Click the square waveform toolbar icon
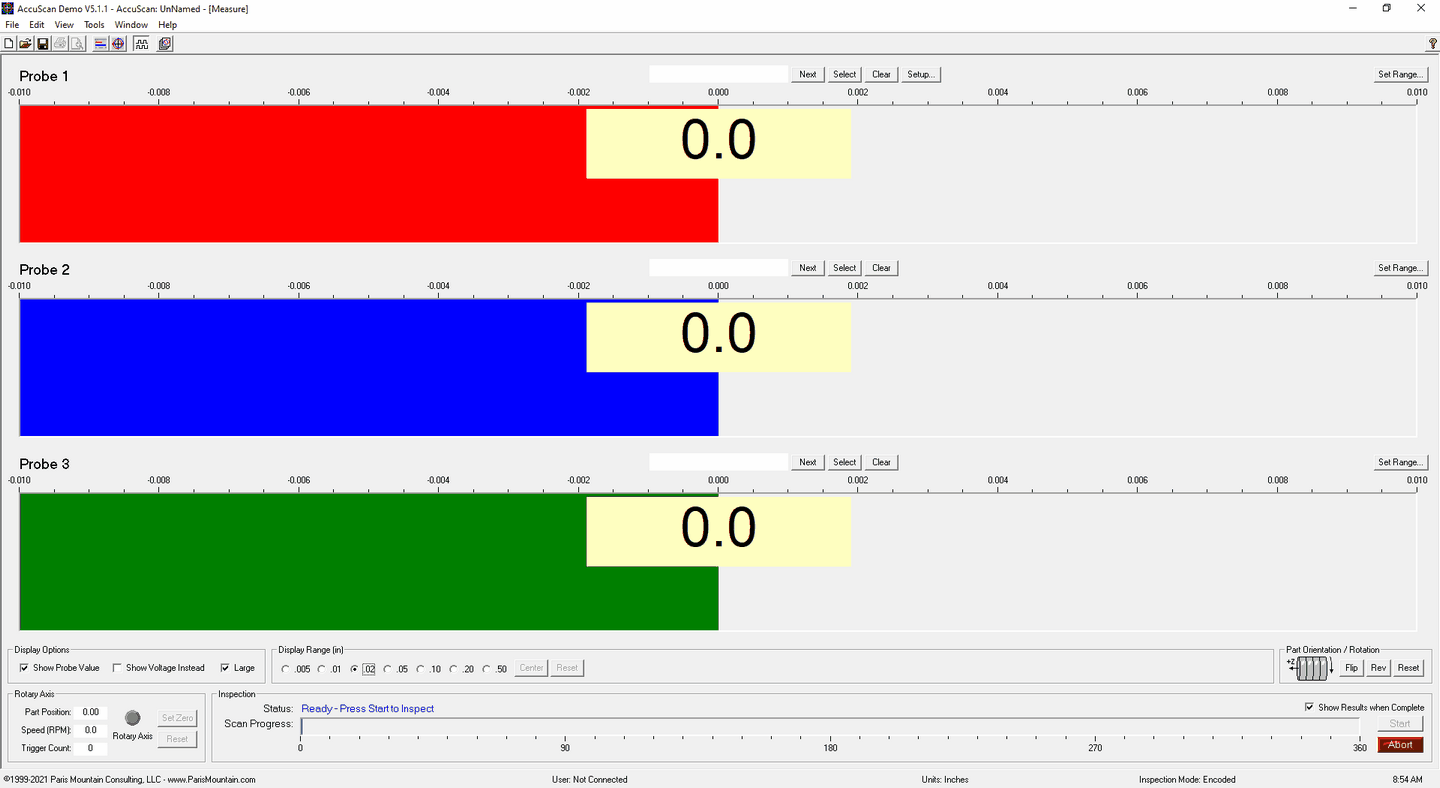 tap(141, 44)
